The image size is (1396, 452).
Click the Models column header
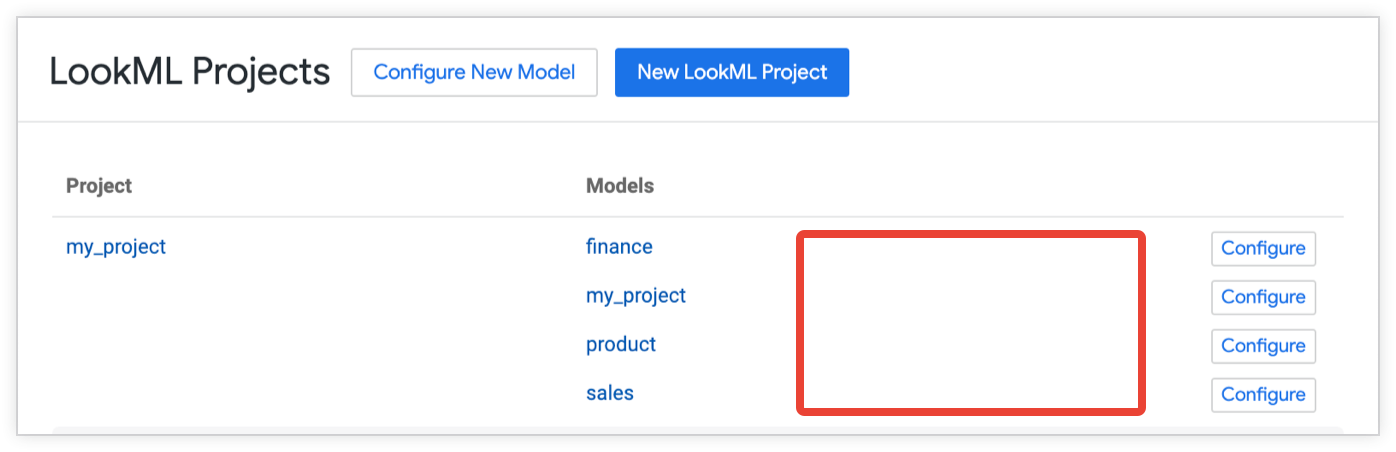tap(620, 186)
